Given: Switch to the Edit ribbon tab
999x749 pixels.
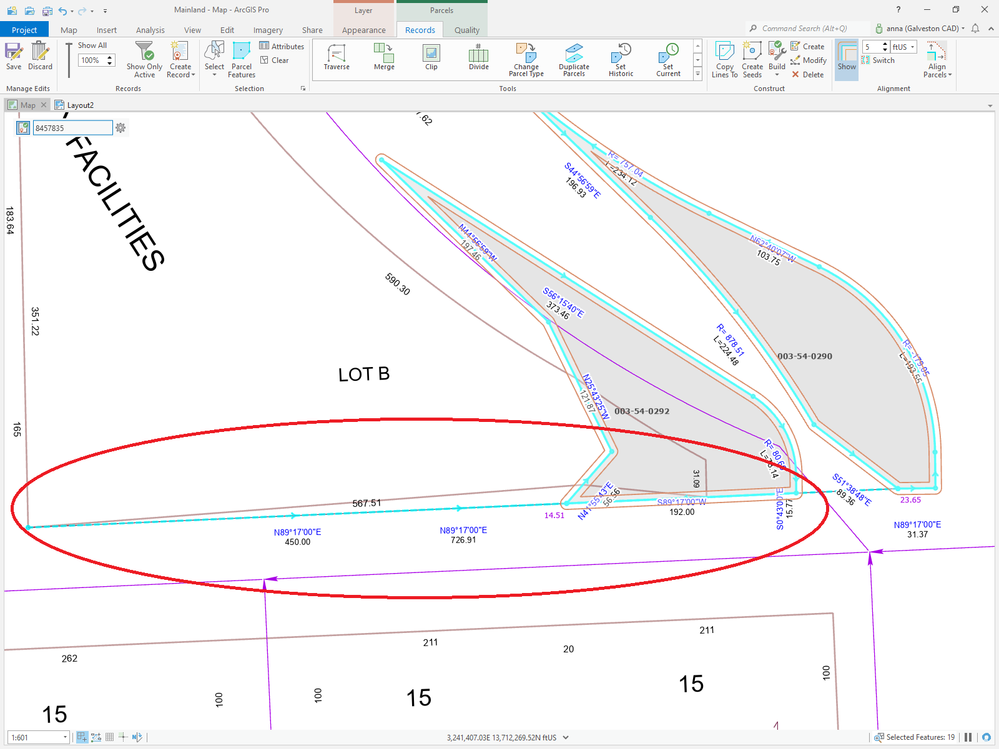Looking at the screenshot, I should (227, 30).
